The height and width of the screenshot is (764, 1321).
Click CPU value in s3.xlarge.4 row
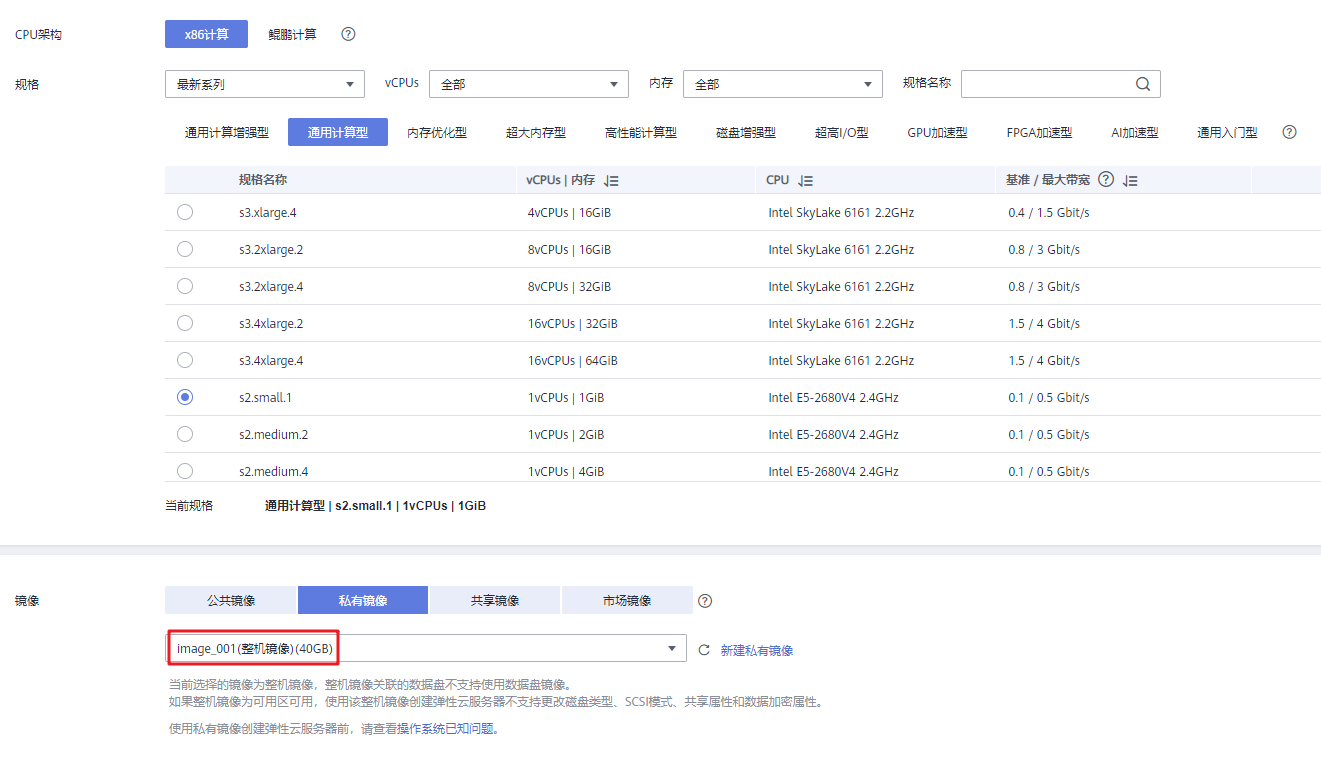pyautogui.click(x=842, y=213)
